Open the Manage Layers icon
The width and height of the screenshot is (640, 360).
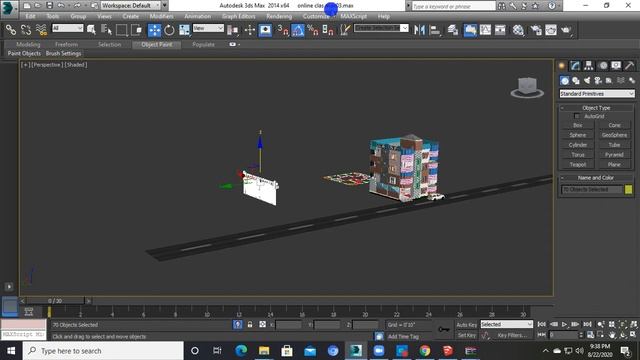(x=453, y=30)
